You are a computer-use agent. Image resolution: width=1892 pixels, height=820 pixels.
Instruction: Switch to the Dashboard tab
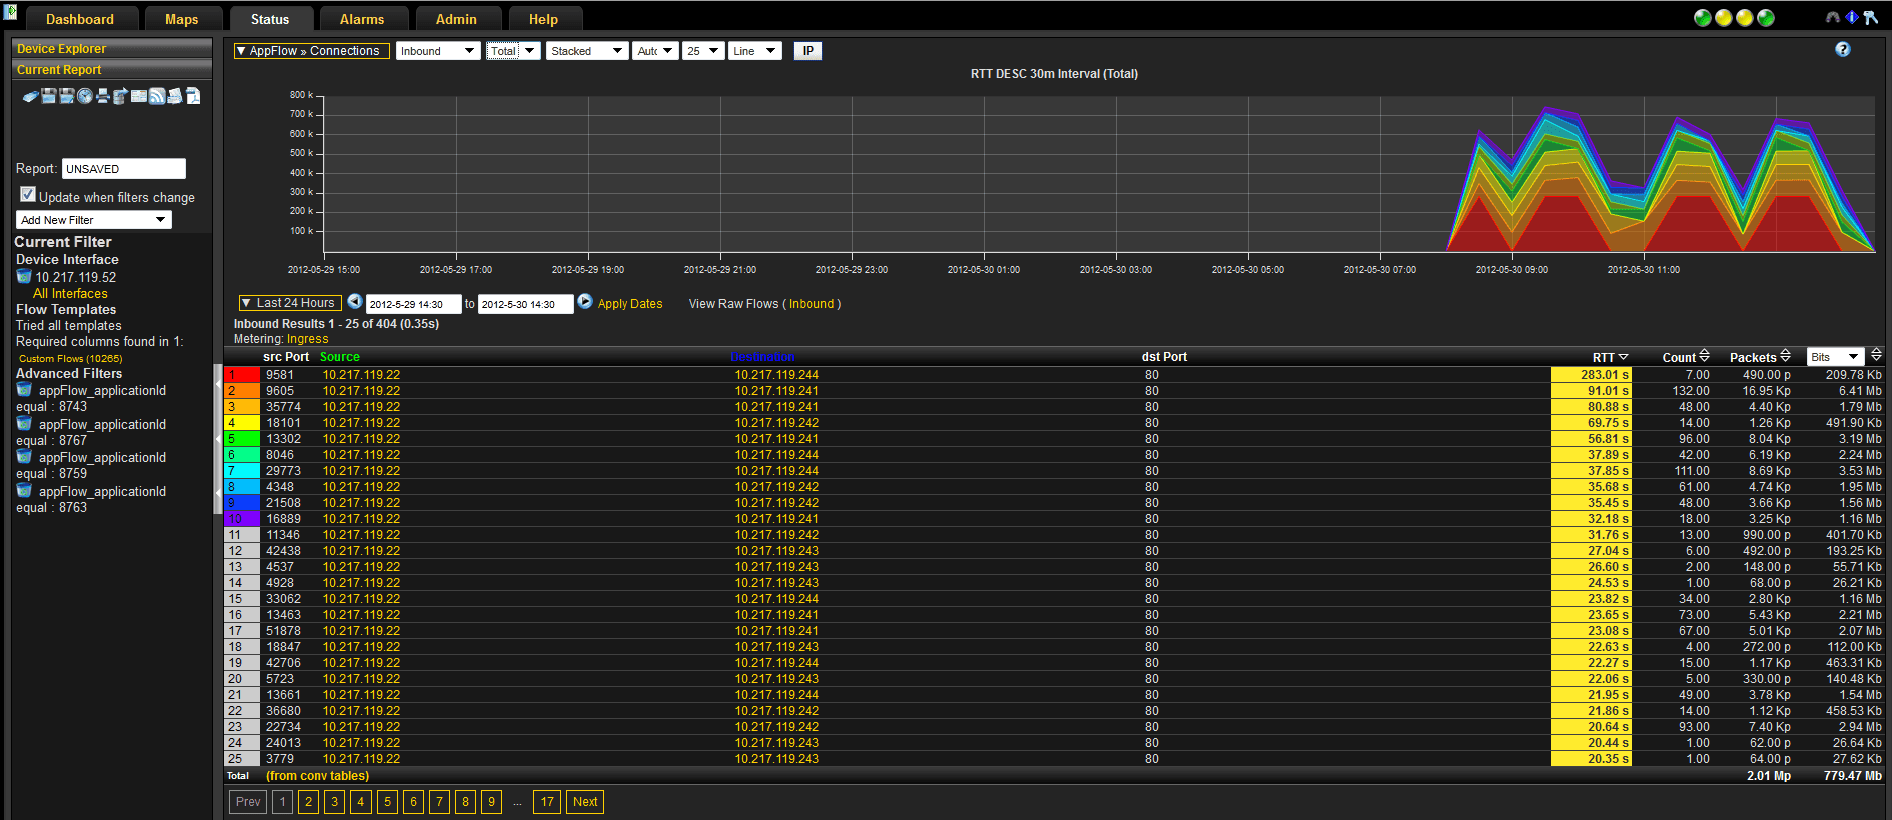coord(80,19)
